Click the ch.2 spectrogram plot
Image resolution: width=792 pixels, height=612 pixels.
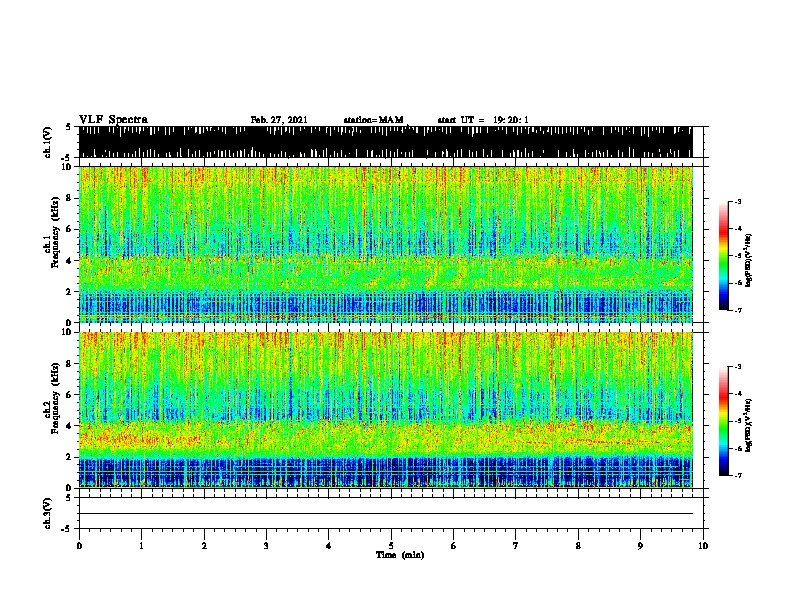tap(386, 410)
